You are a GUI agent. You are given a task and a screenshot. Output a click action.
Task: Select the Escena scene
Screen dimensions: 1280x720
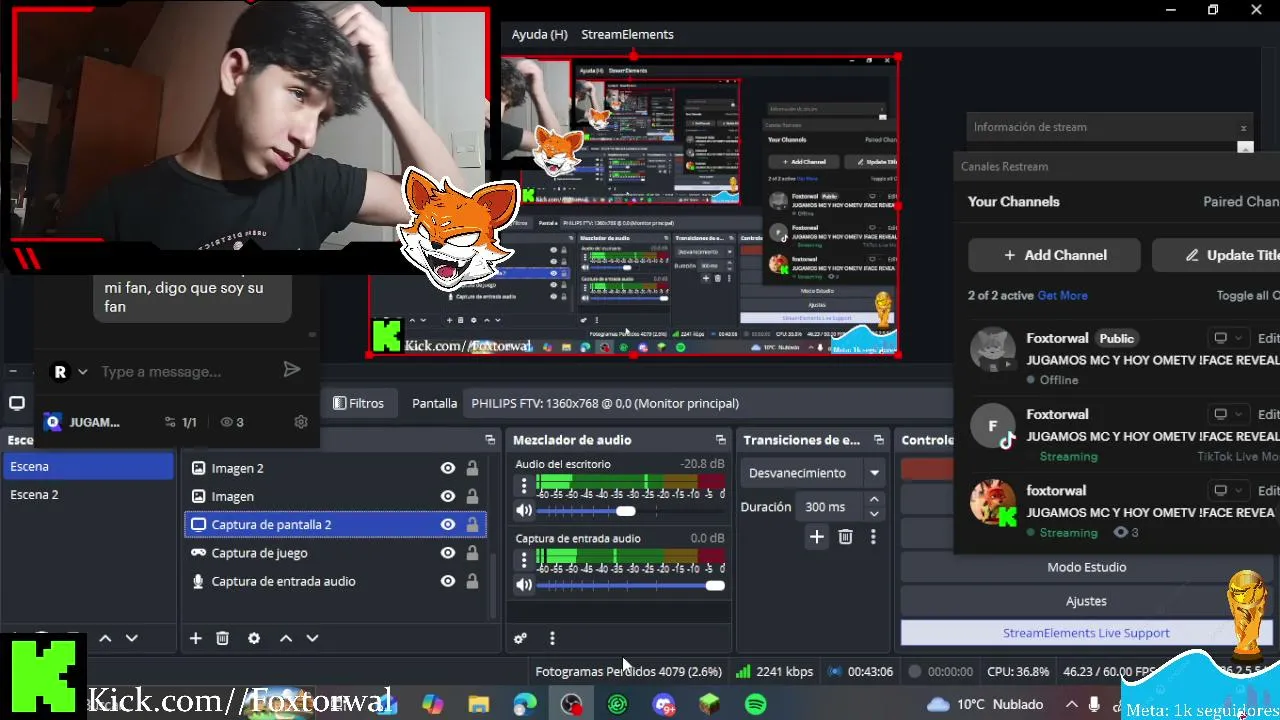tap(88, 466)
